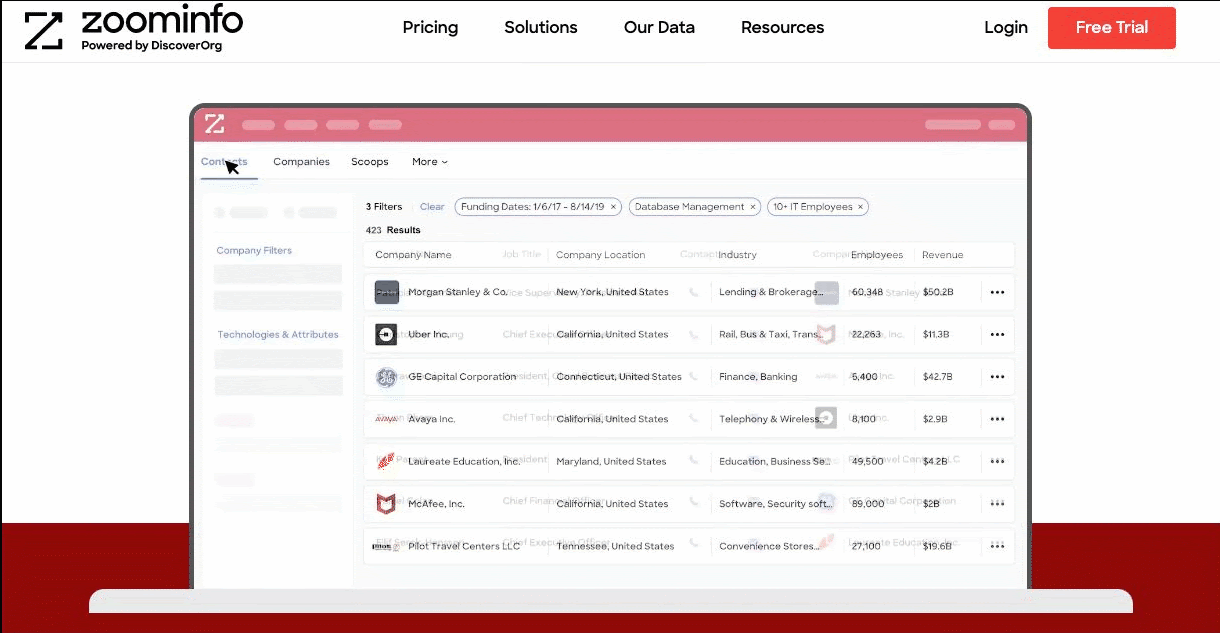Click the white Z icon in app header
Screen dimensions: 1220x633
pyautogui.click(x=215, y=124)
